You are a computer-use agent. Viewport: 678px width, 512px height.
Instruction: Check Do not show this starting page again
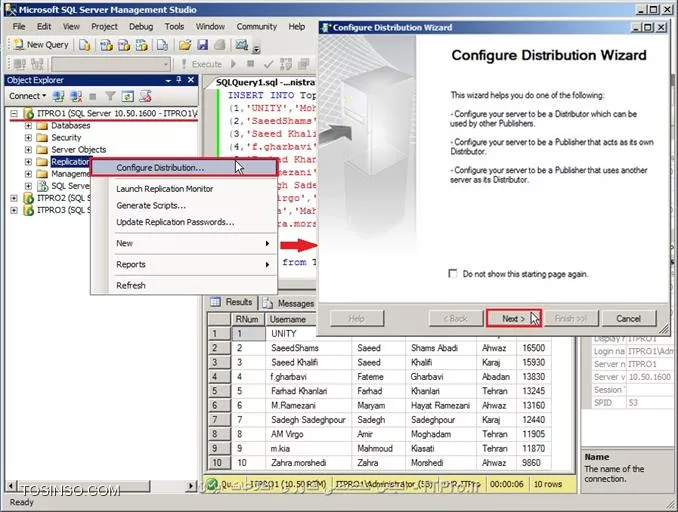(453, 274)
